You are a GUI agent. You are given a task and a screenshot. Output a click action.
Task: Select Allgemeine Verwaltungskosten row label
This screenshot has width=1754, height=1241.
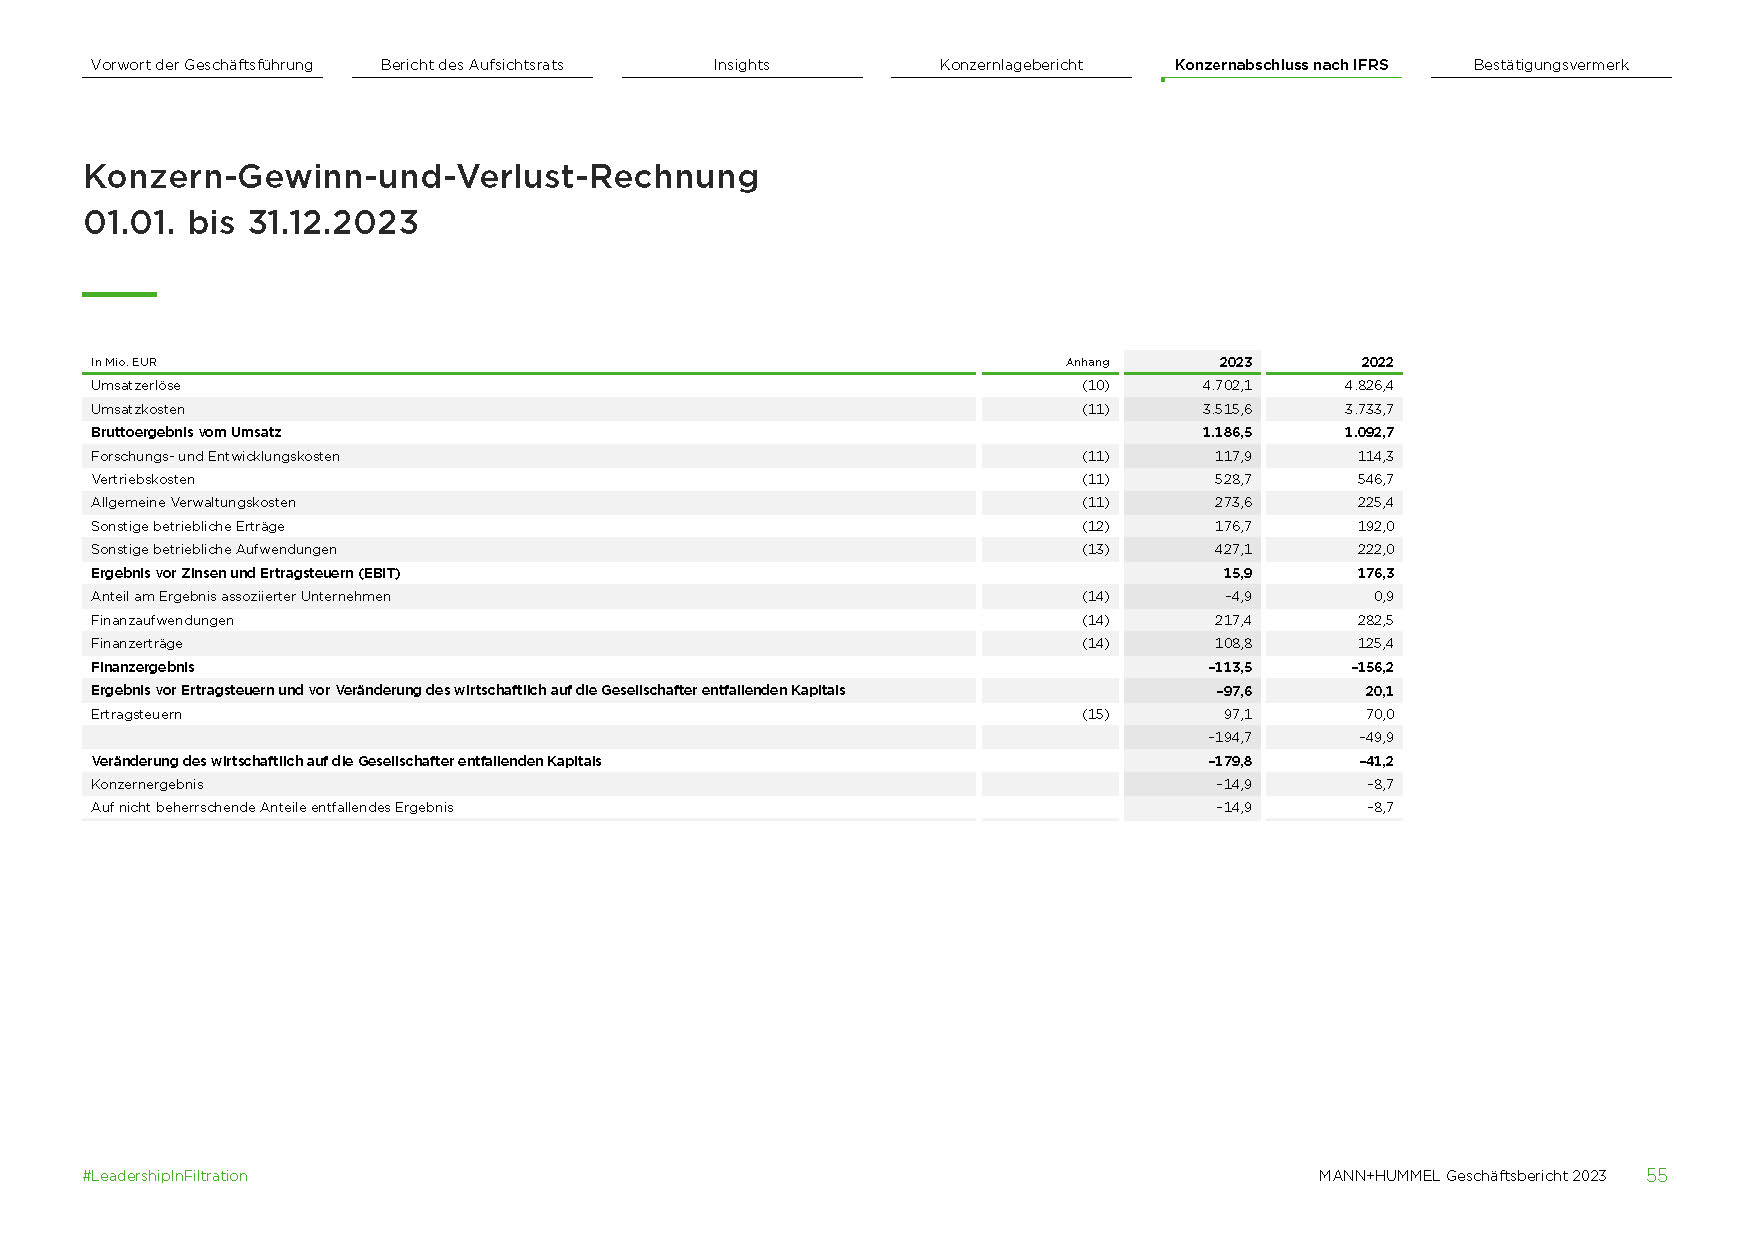[x=193, y=502]
